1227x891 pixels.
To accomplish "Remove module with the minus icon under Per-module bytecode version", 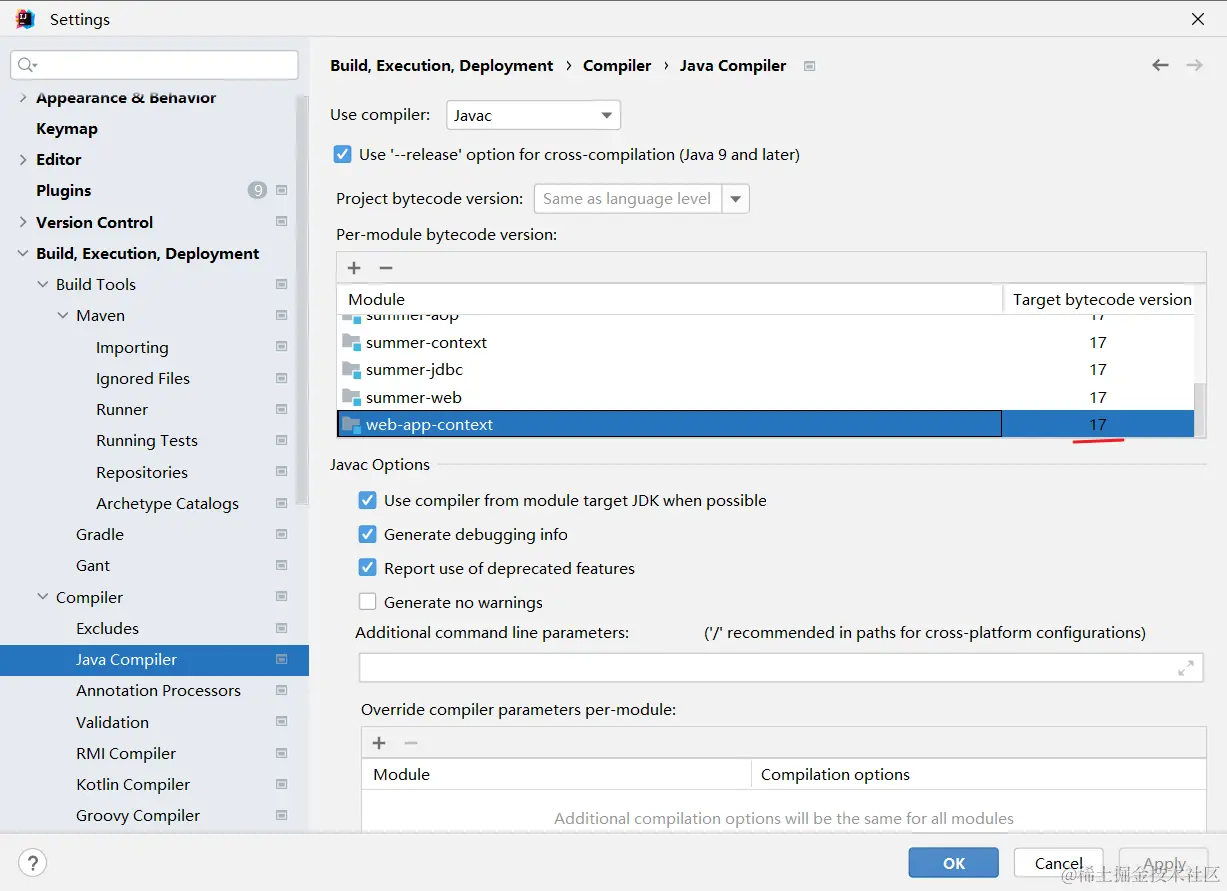I will [386, 268].
